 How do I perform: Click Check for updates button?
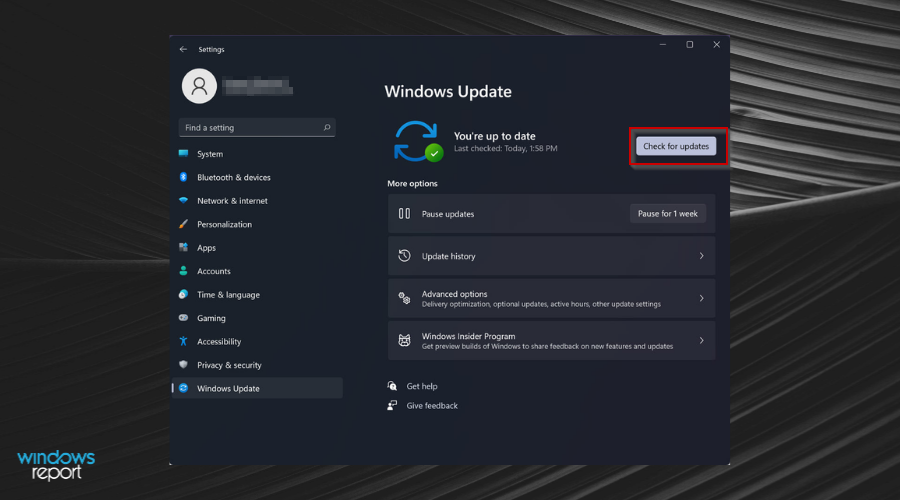pyautogui.click(x=676, y=146)
